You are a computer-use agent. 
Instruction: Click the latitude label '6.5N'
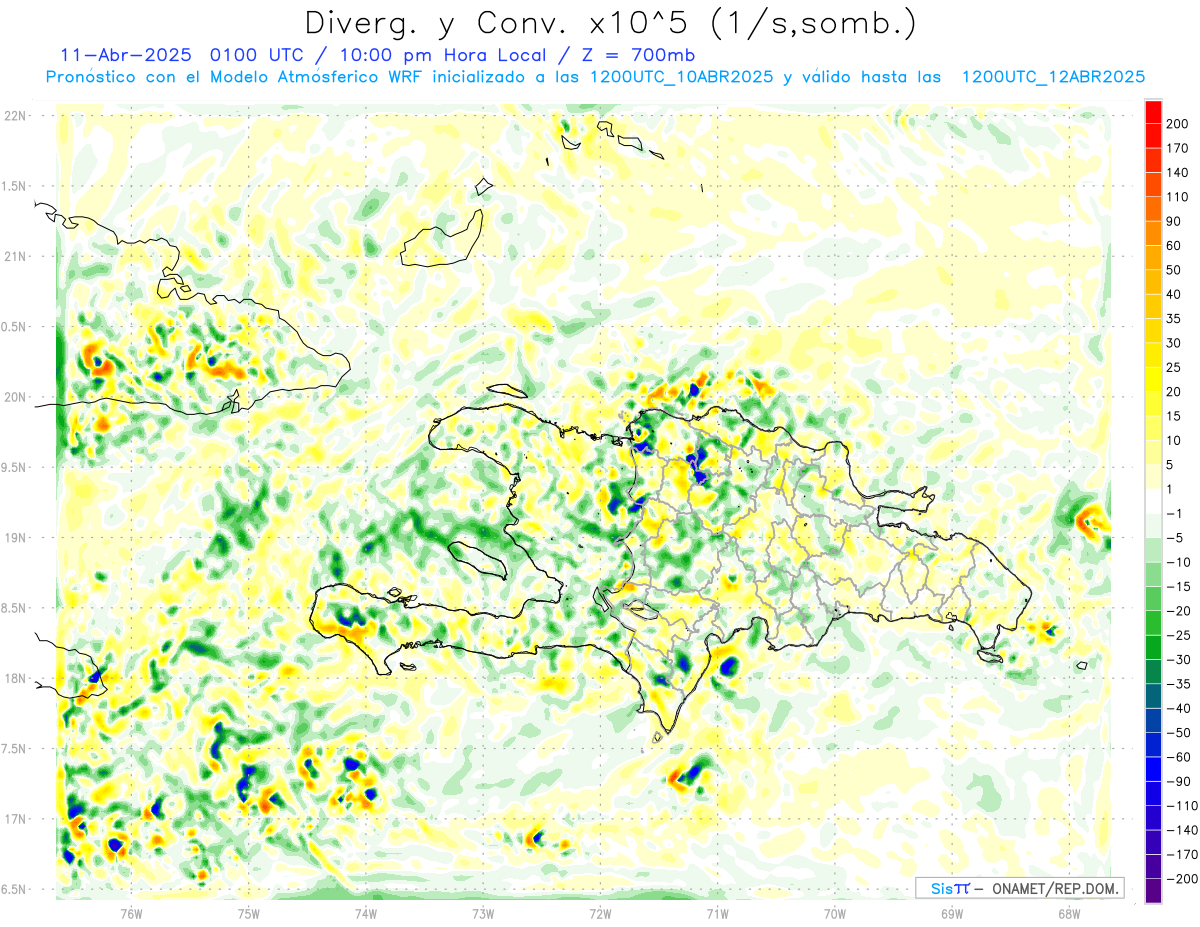coord(14,889)
